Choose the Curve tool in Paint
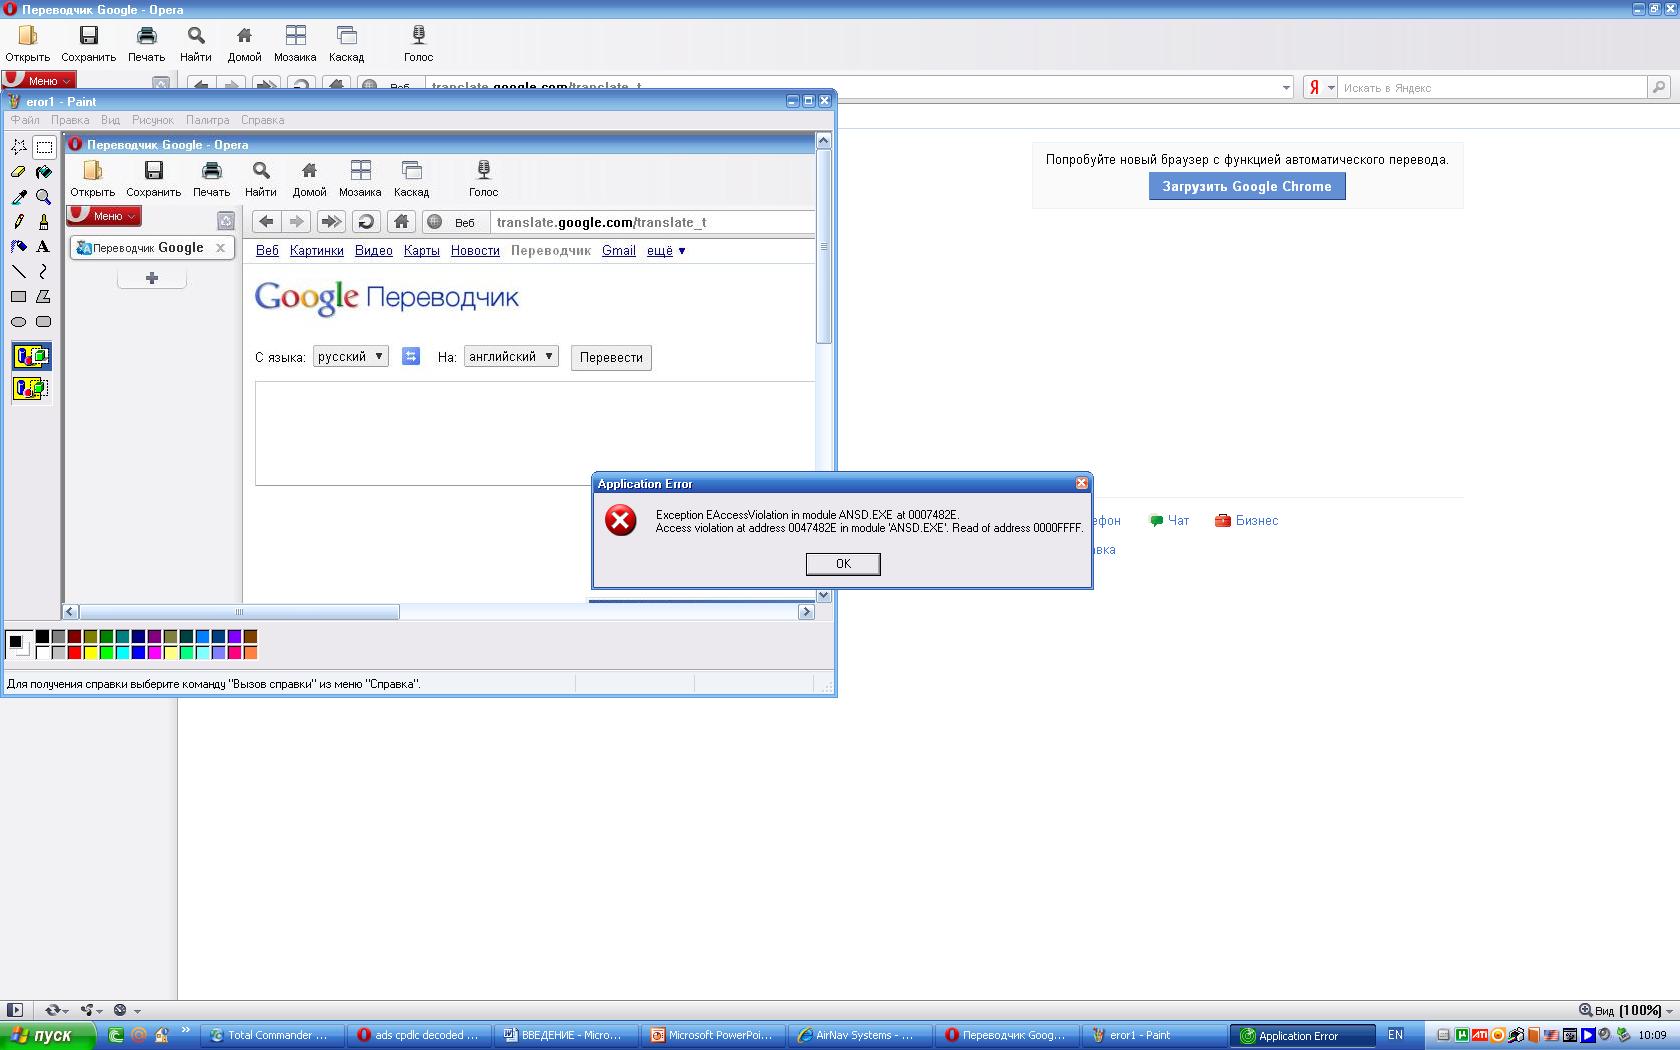 click(44, 272)
